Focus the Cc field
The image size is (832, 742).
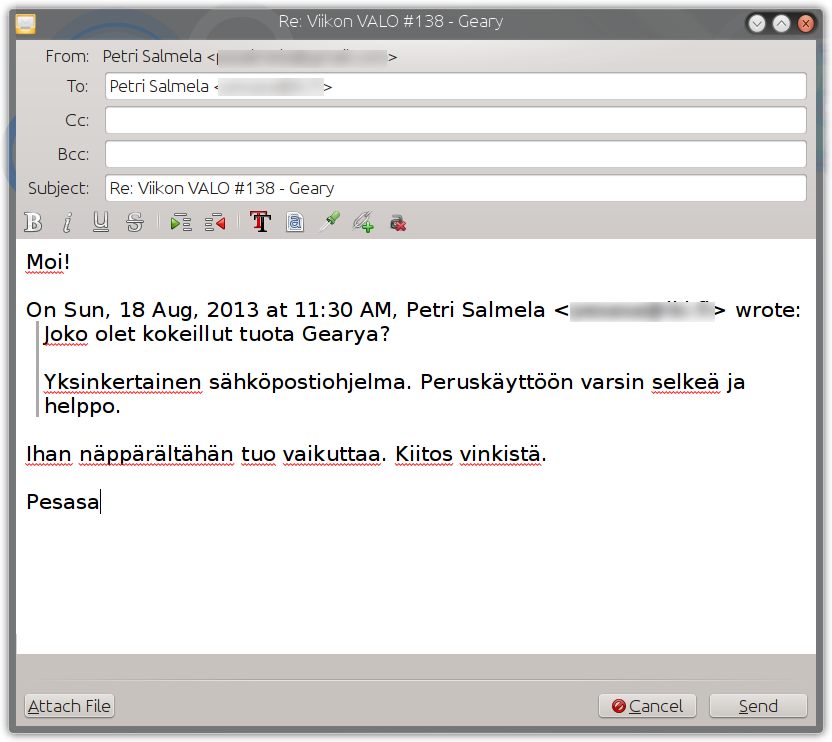coord(456,120)
